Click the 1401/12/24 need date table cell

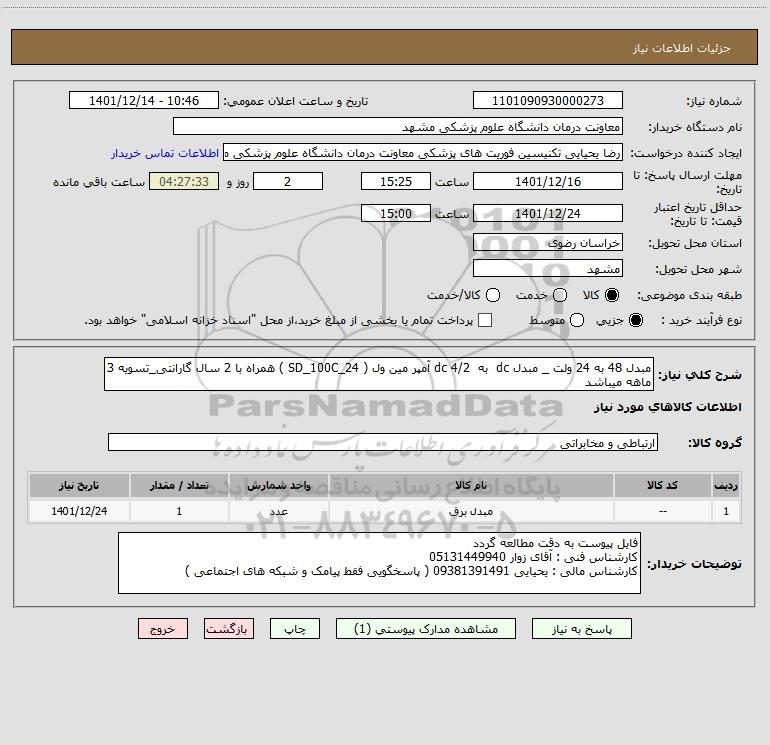pyautogui.click(x=79, y=511)
